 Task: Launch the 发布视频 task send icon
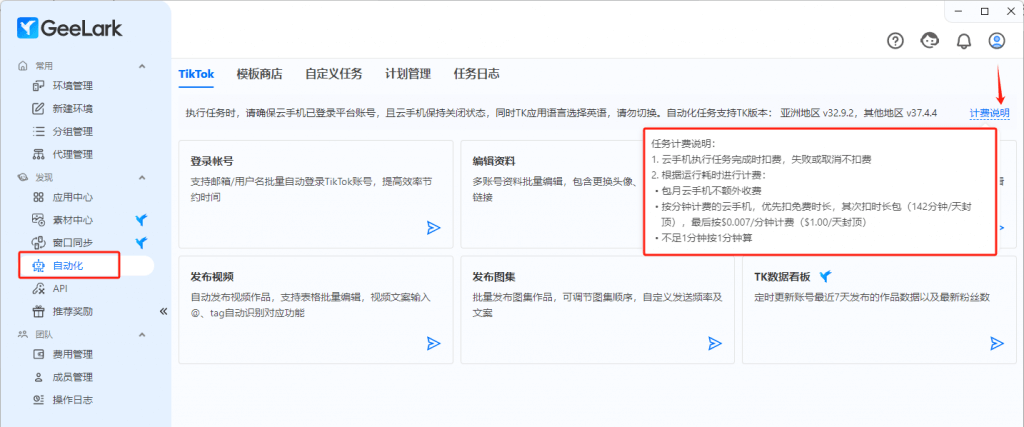433,343
